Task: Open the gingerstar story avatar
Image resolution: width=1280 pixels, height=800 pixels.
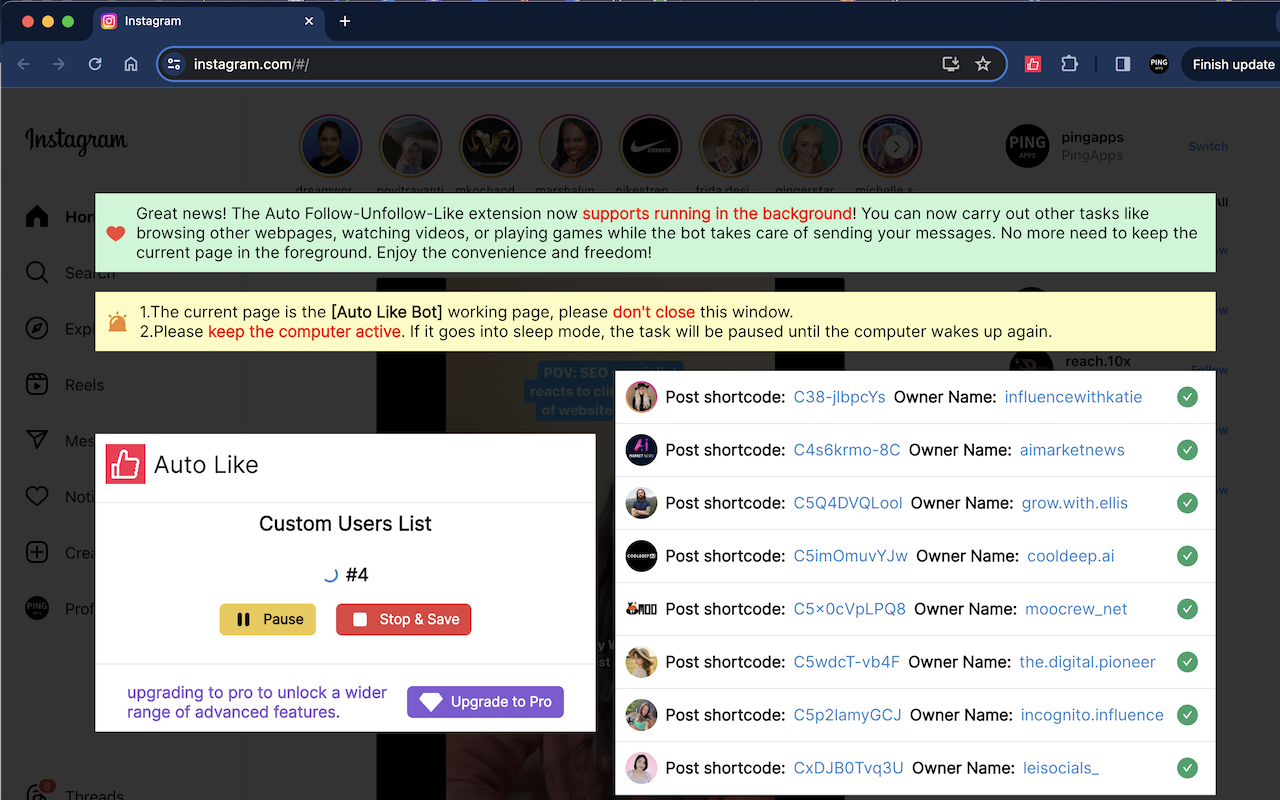Action: point(811,146)
